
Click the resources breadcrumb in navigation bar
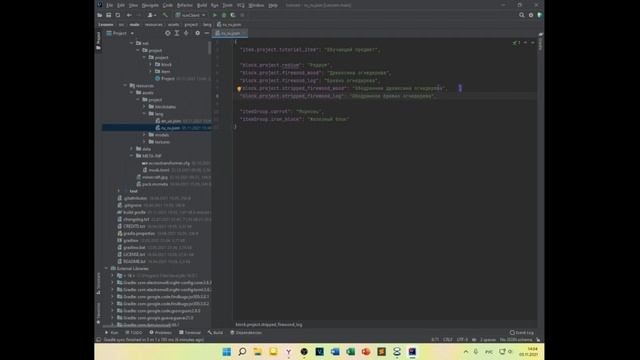(153, 24)
